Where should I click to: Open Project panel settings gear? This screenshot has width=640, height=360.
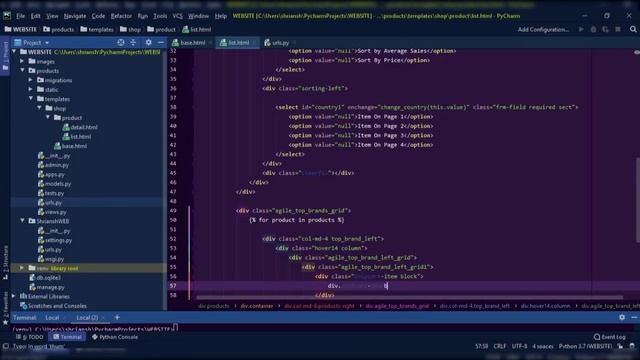[x=149, y=42]
